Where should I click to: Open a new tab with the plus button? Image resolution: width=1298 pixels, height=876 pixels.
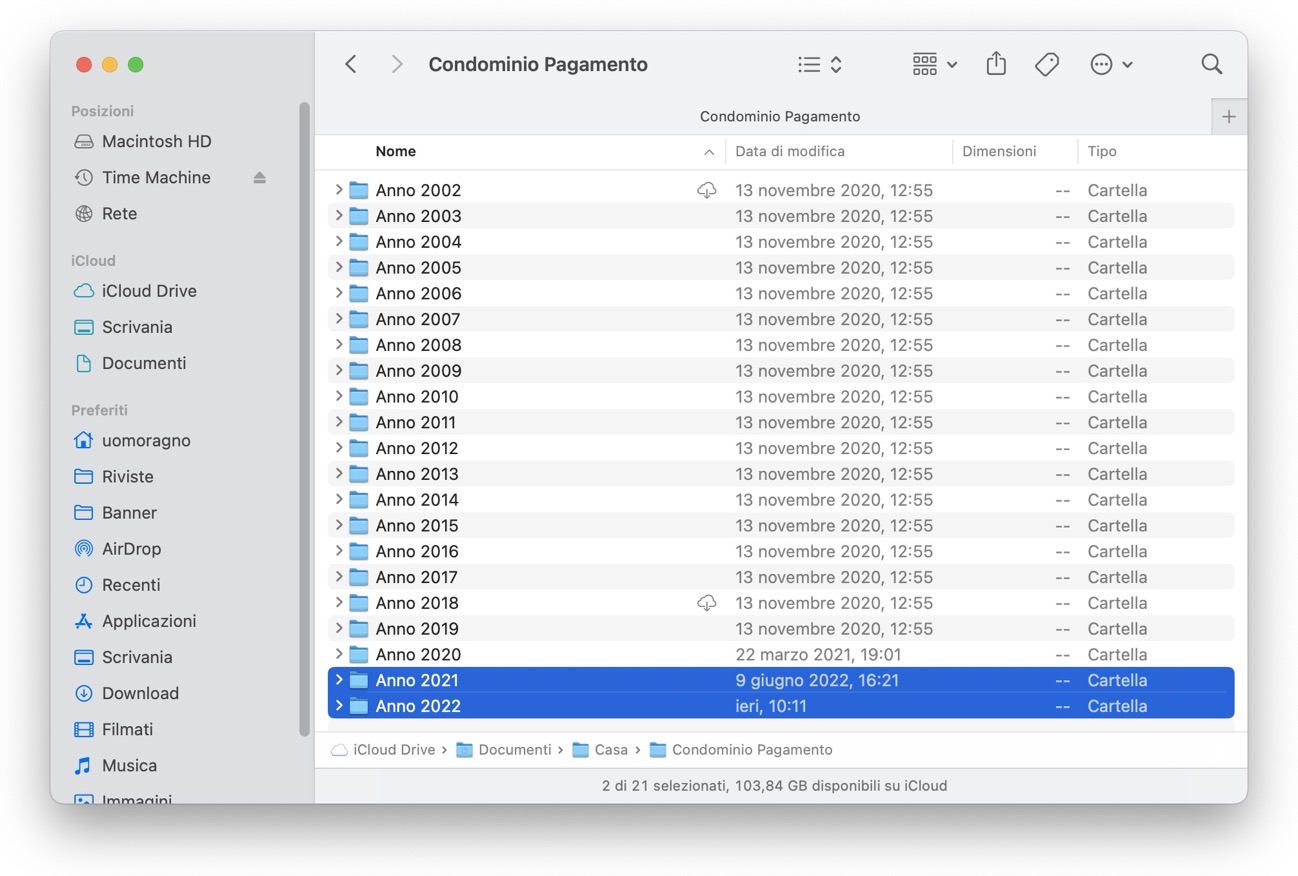[1228, 116]
